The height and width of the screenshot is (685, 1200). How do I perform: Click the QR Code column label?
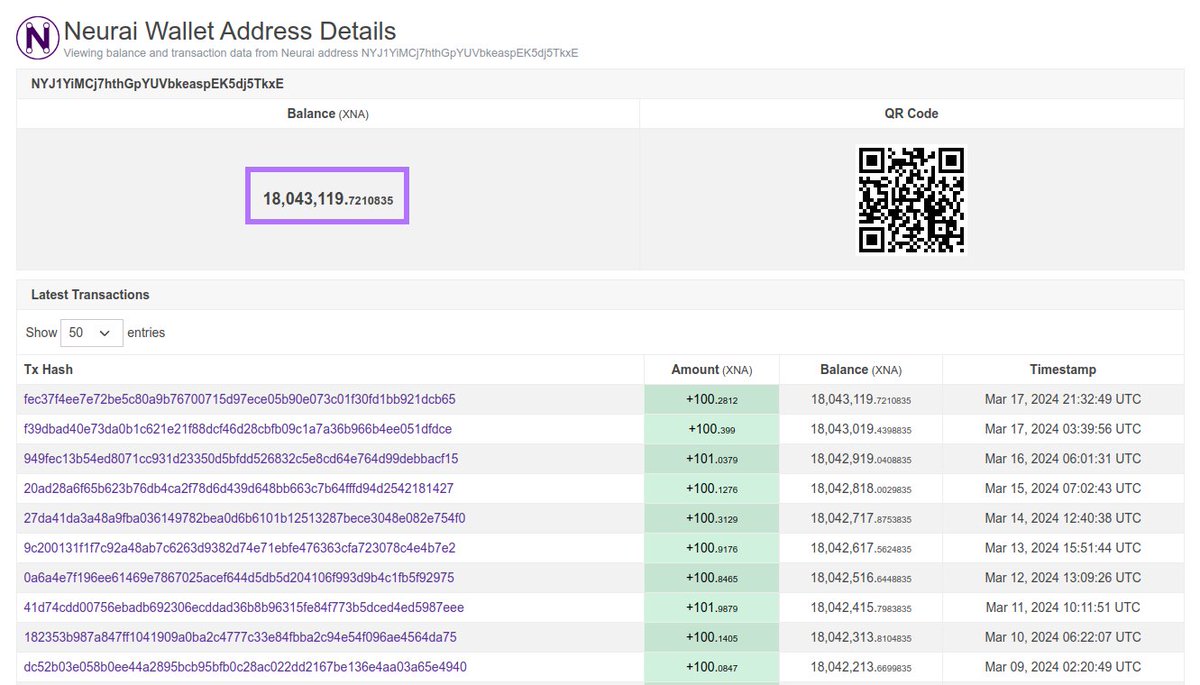pyautogui.click(x=912, y=114)
